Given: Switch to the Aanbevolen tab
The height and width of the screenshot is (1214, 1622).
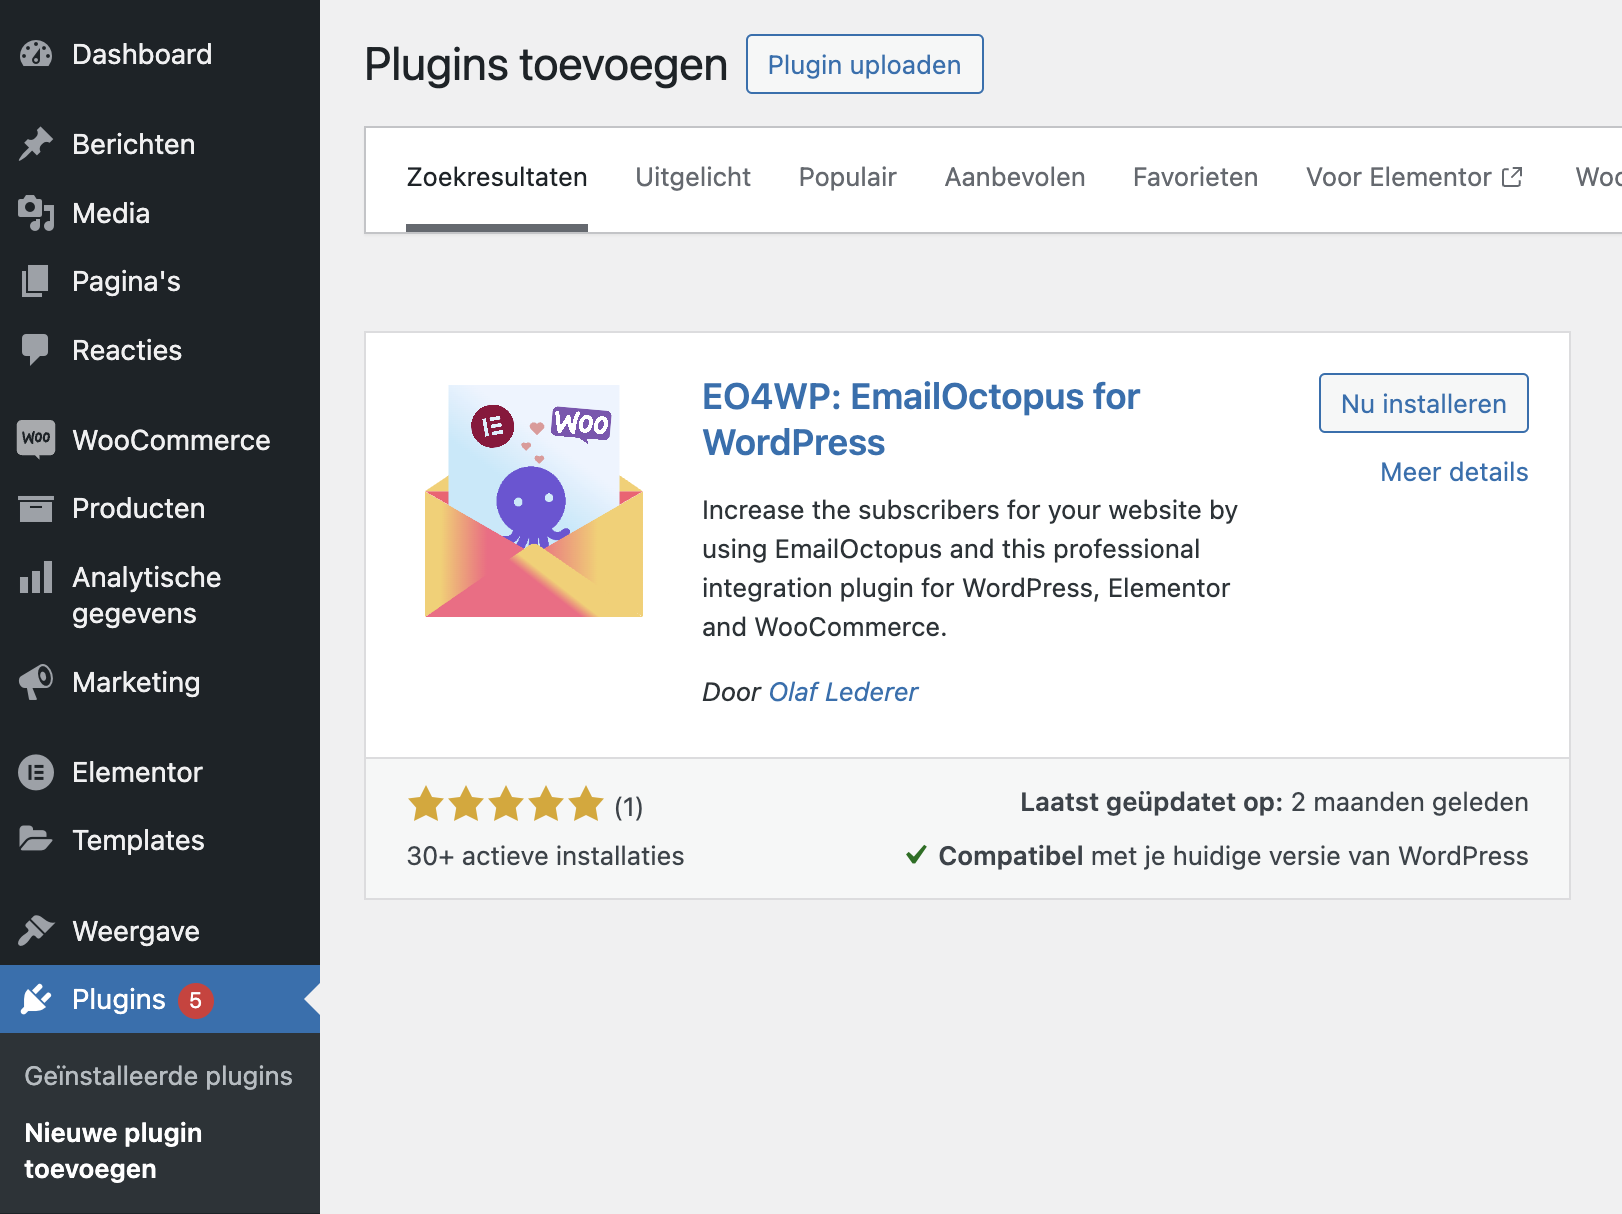Looking at the screenshot, I should [1015, 178].
